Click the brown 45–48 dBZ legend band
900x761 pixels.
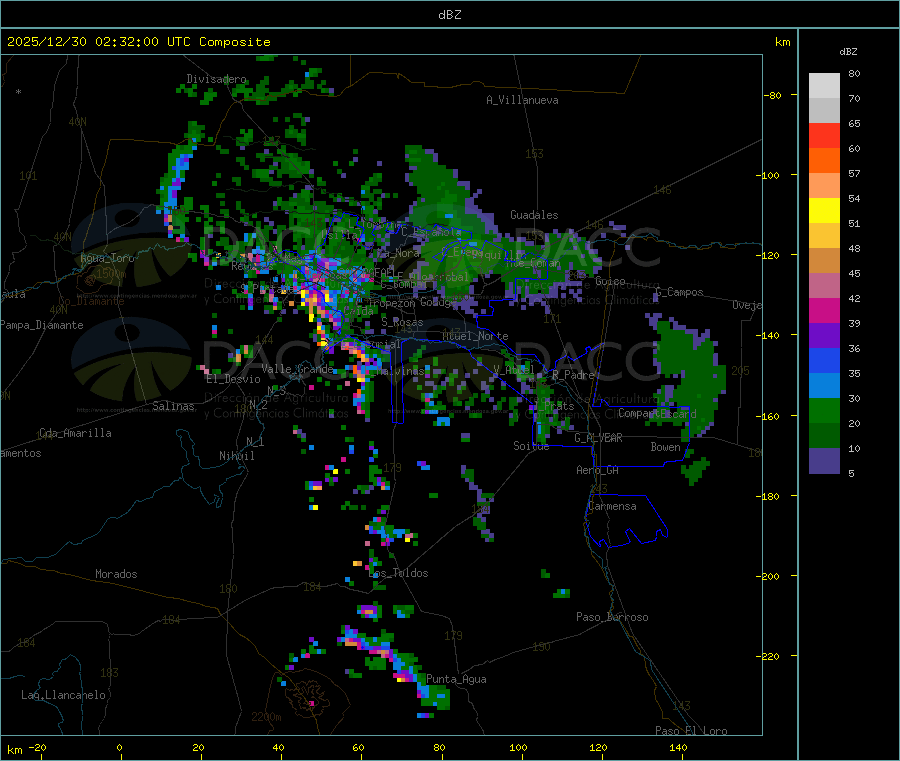pyautogui.click(x=824, y=261)
